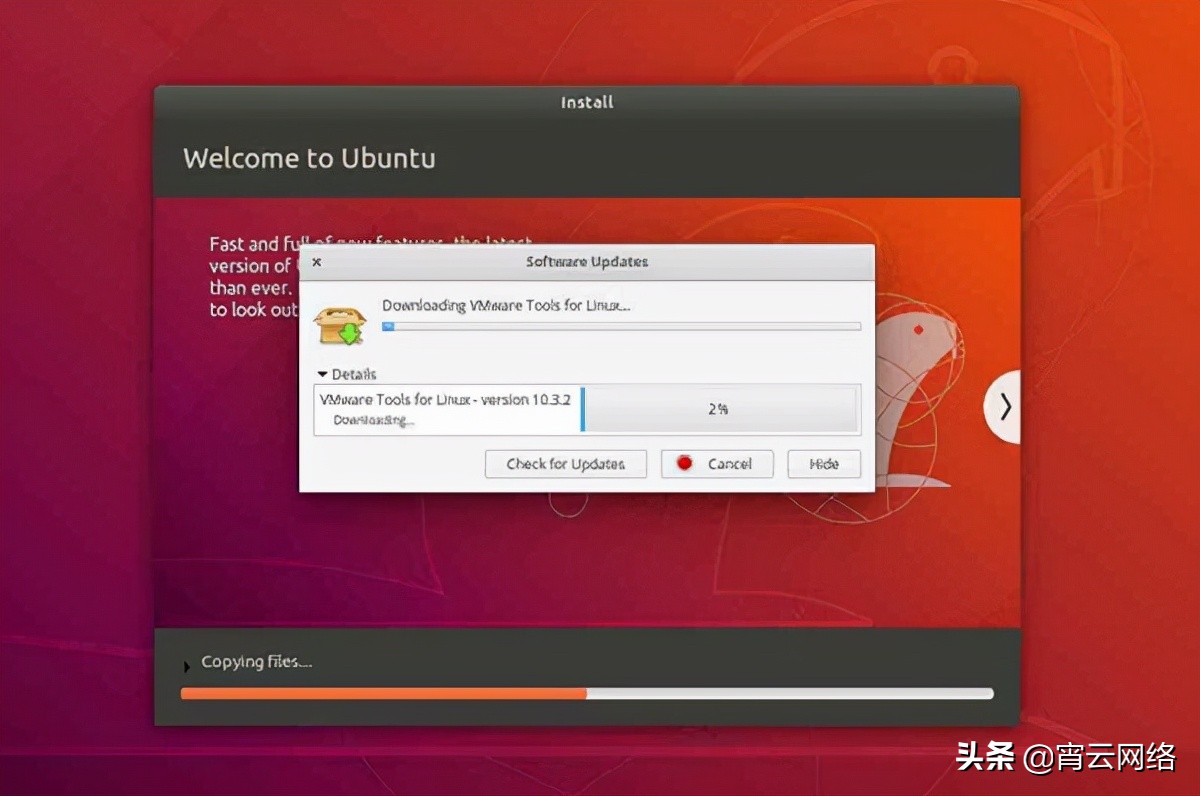Click the Downloading VMware Tools progress bar
The width and height of the screenshot is (1200, 796).
point(621,326)
